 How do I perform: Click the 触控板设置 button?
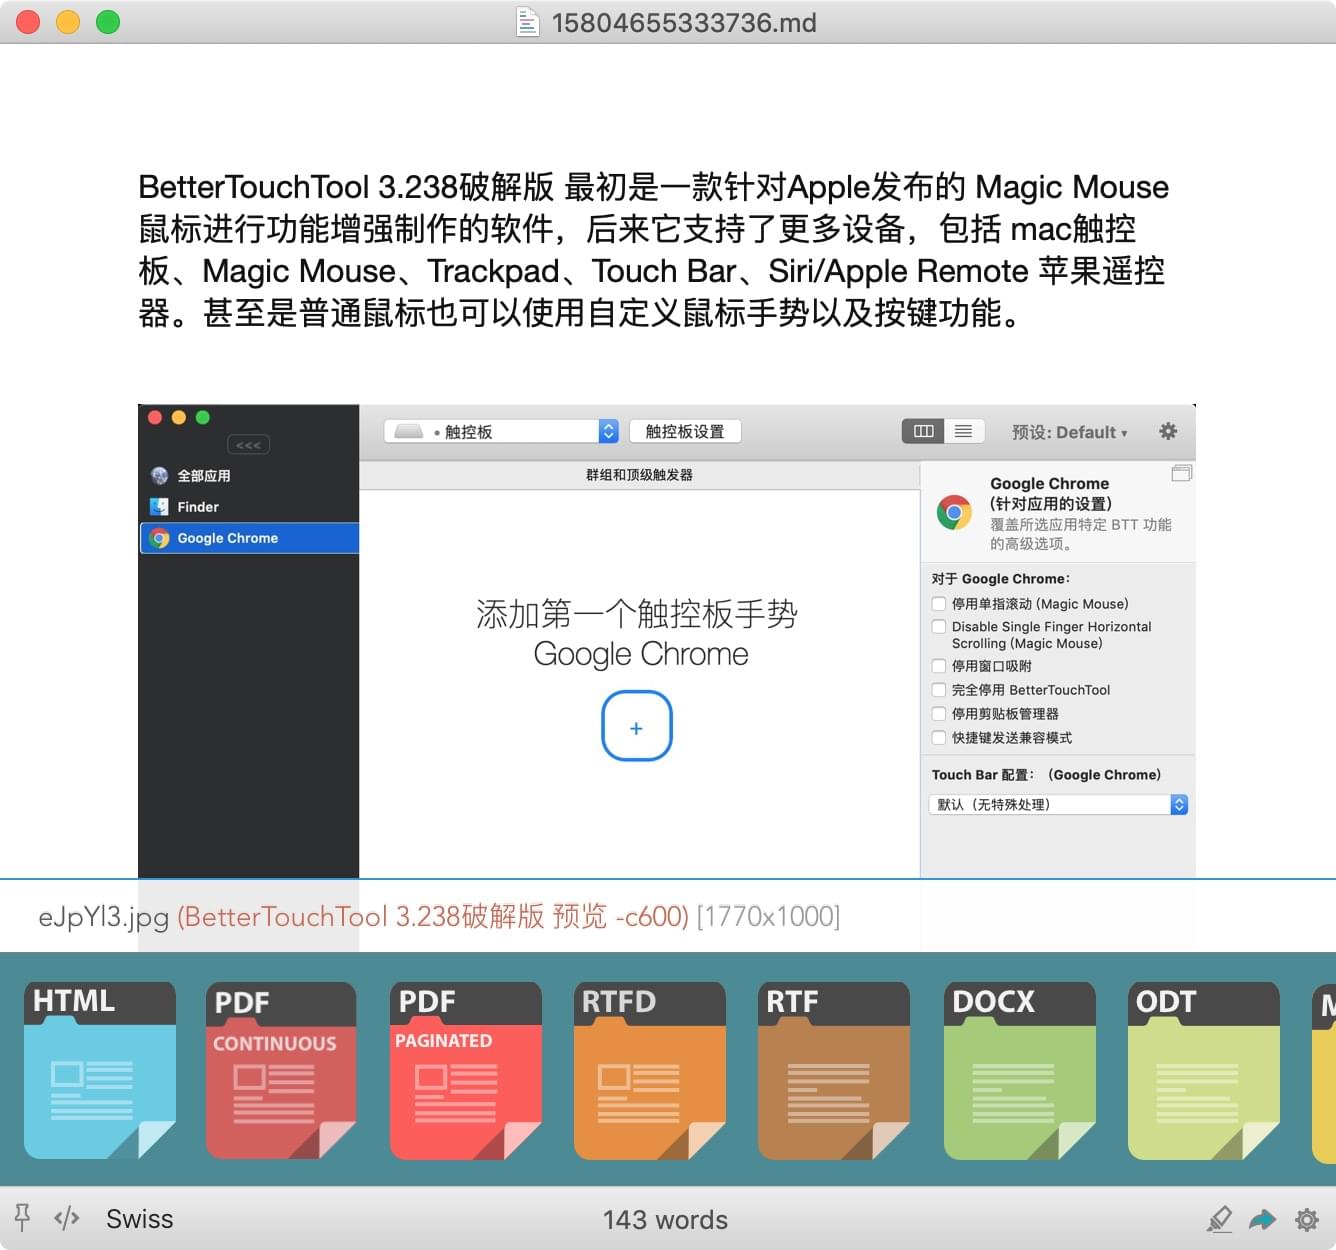pos(685,431)
